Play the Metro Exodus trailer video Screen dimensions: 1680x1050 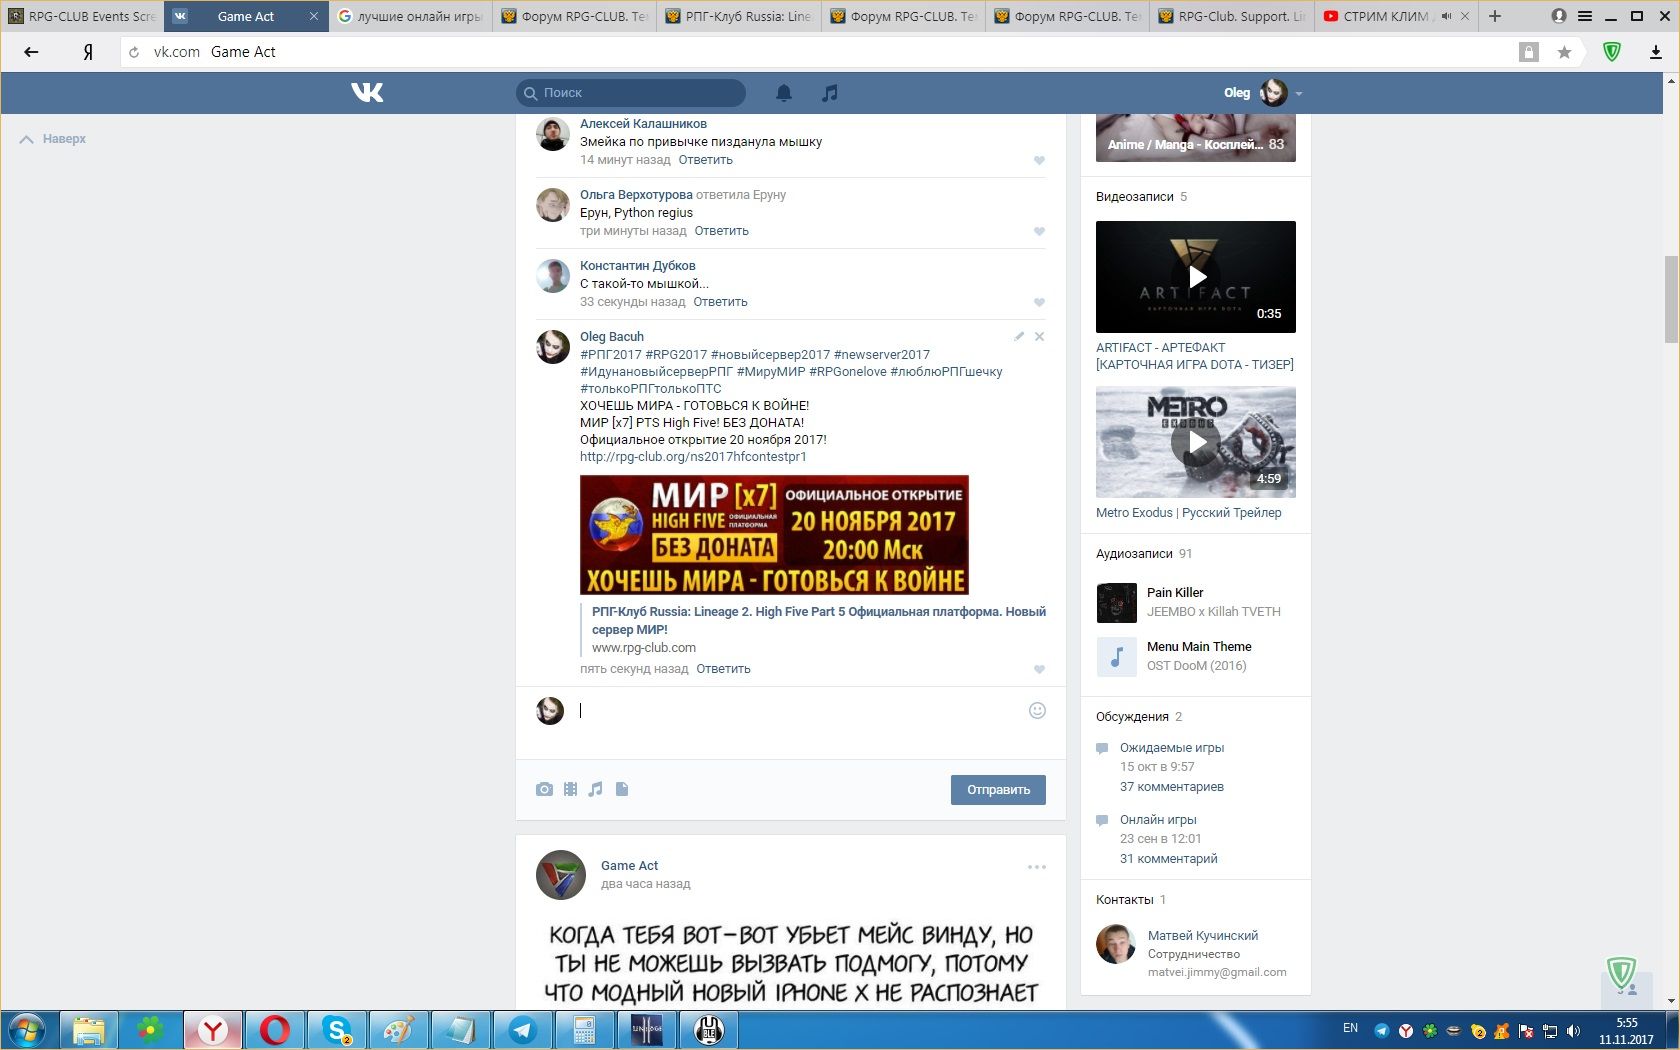(x=1196, y=442)
